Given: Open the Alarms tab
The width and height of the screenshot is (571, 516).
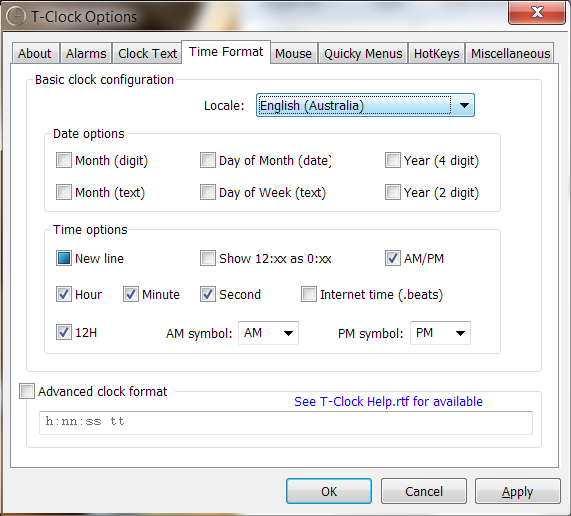Looking at the screenshot, I should point(86,54).
